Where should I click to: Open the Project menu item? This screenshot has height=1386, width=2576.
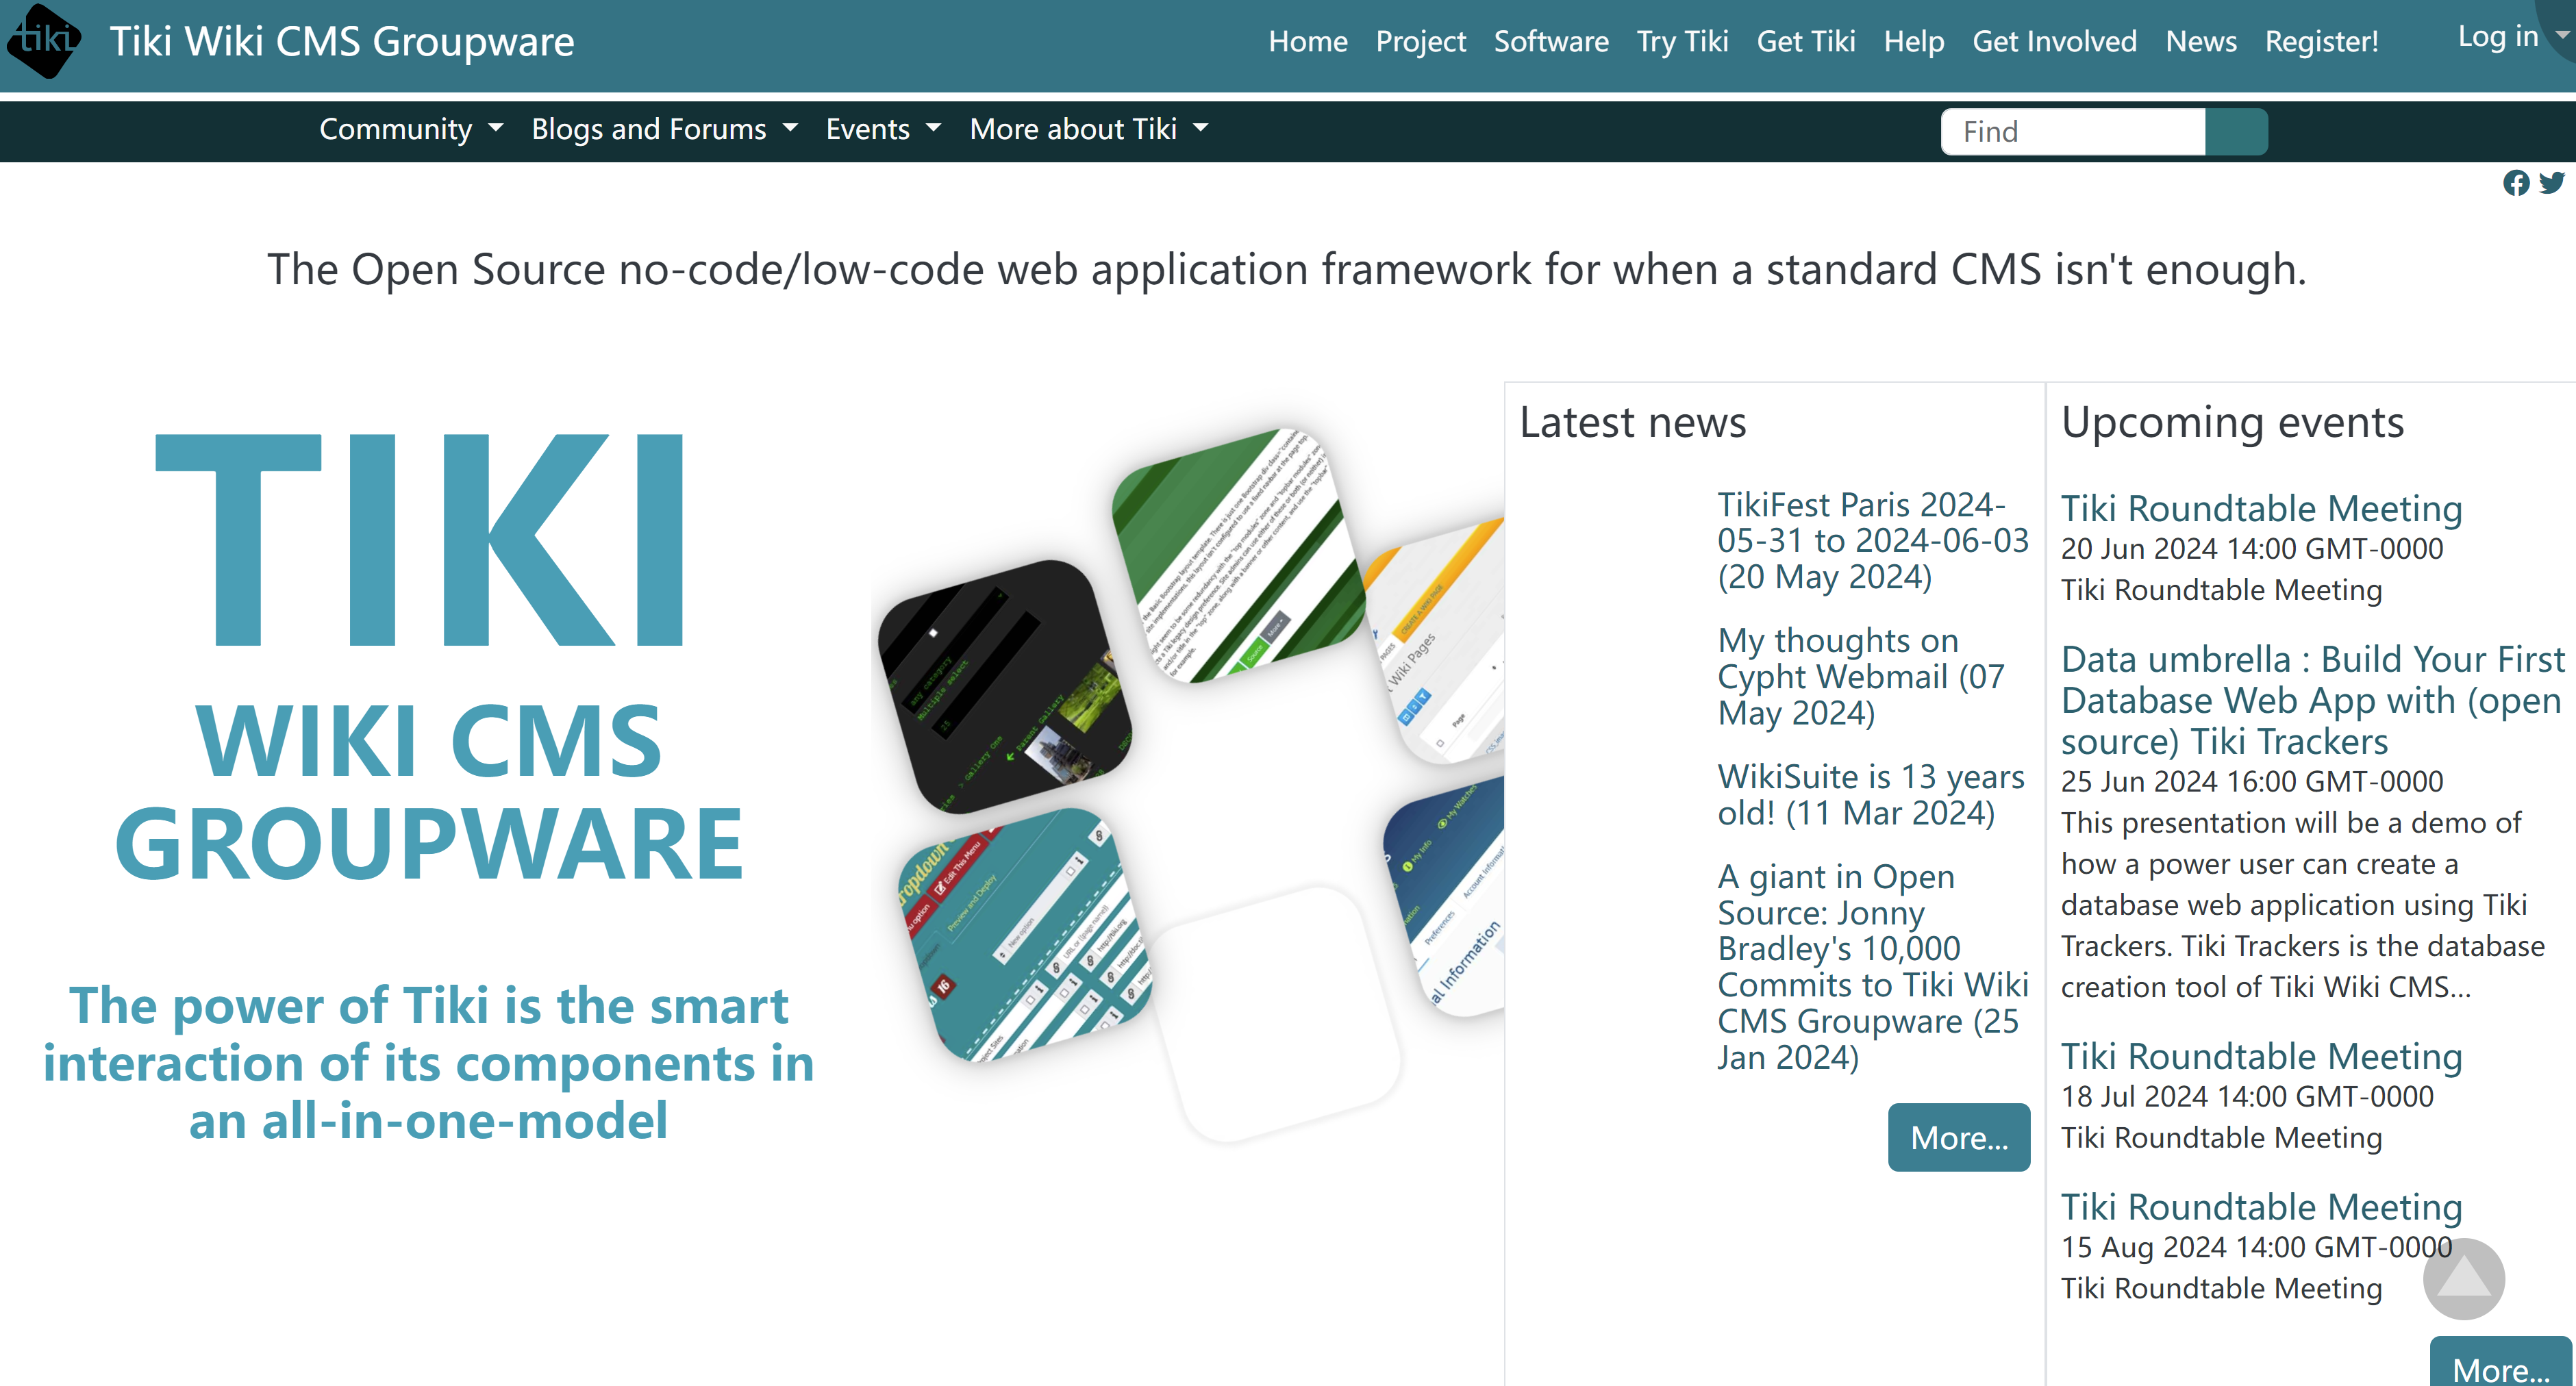tap(1420, 41)
